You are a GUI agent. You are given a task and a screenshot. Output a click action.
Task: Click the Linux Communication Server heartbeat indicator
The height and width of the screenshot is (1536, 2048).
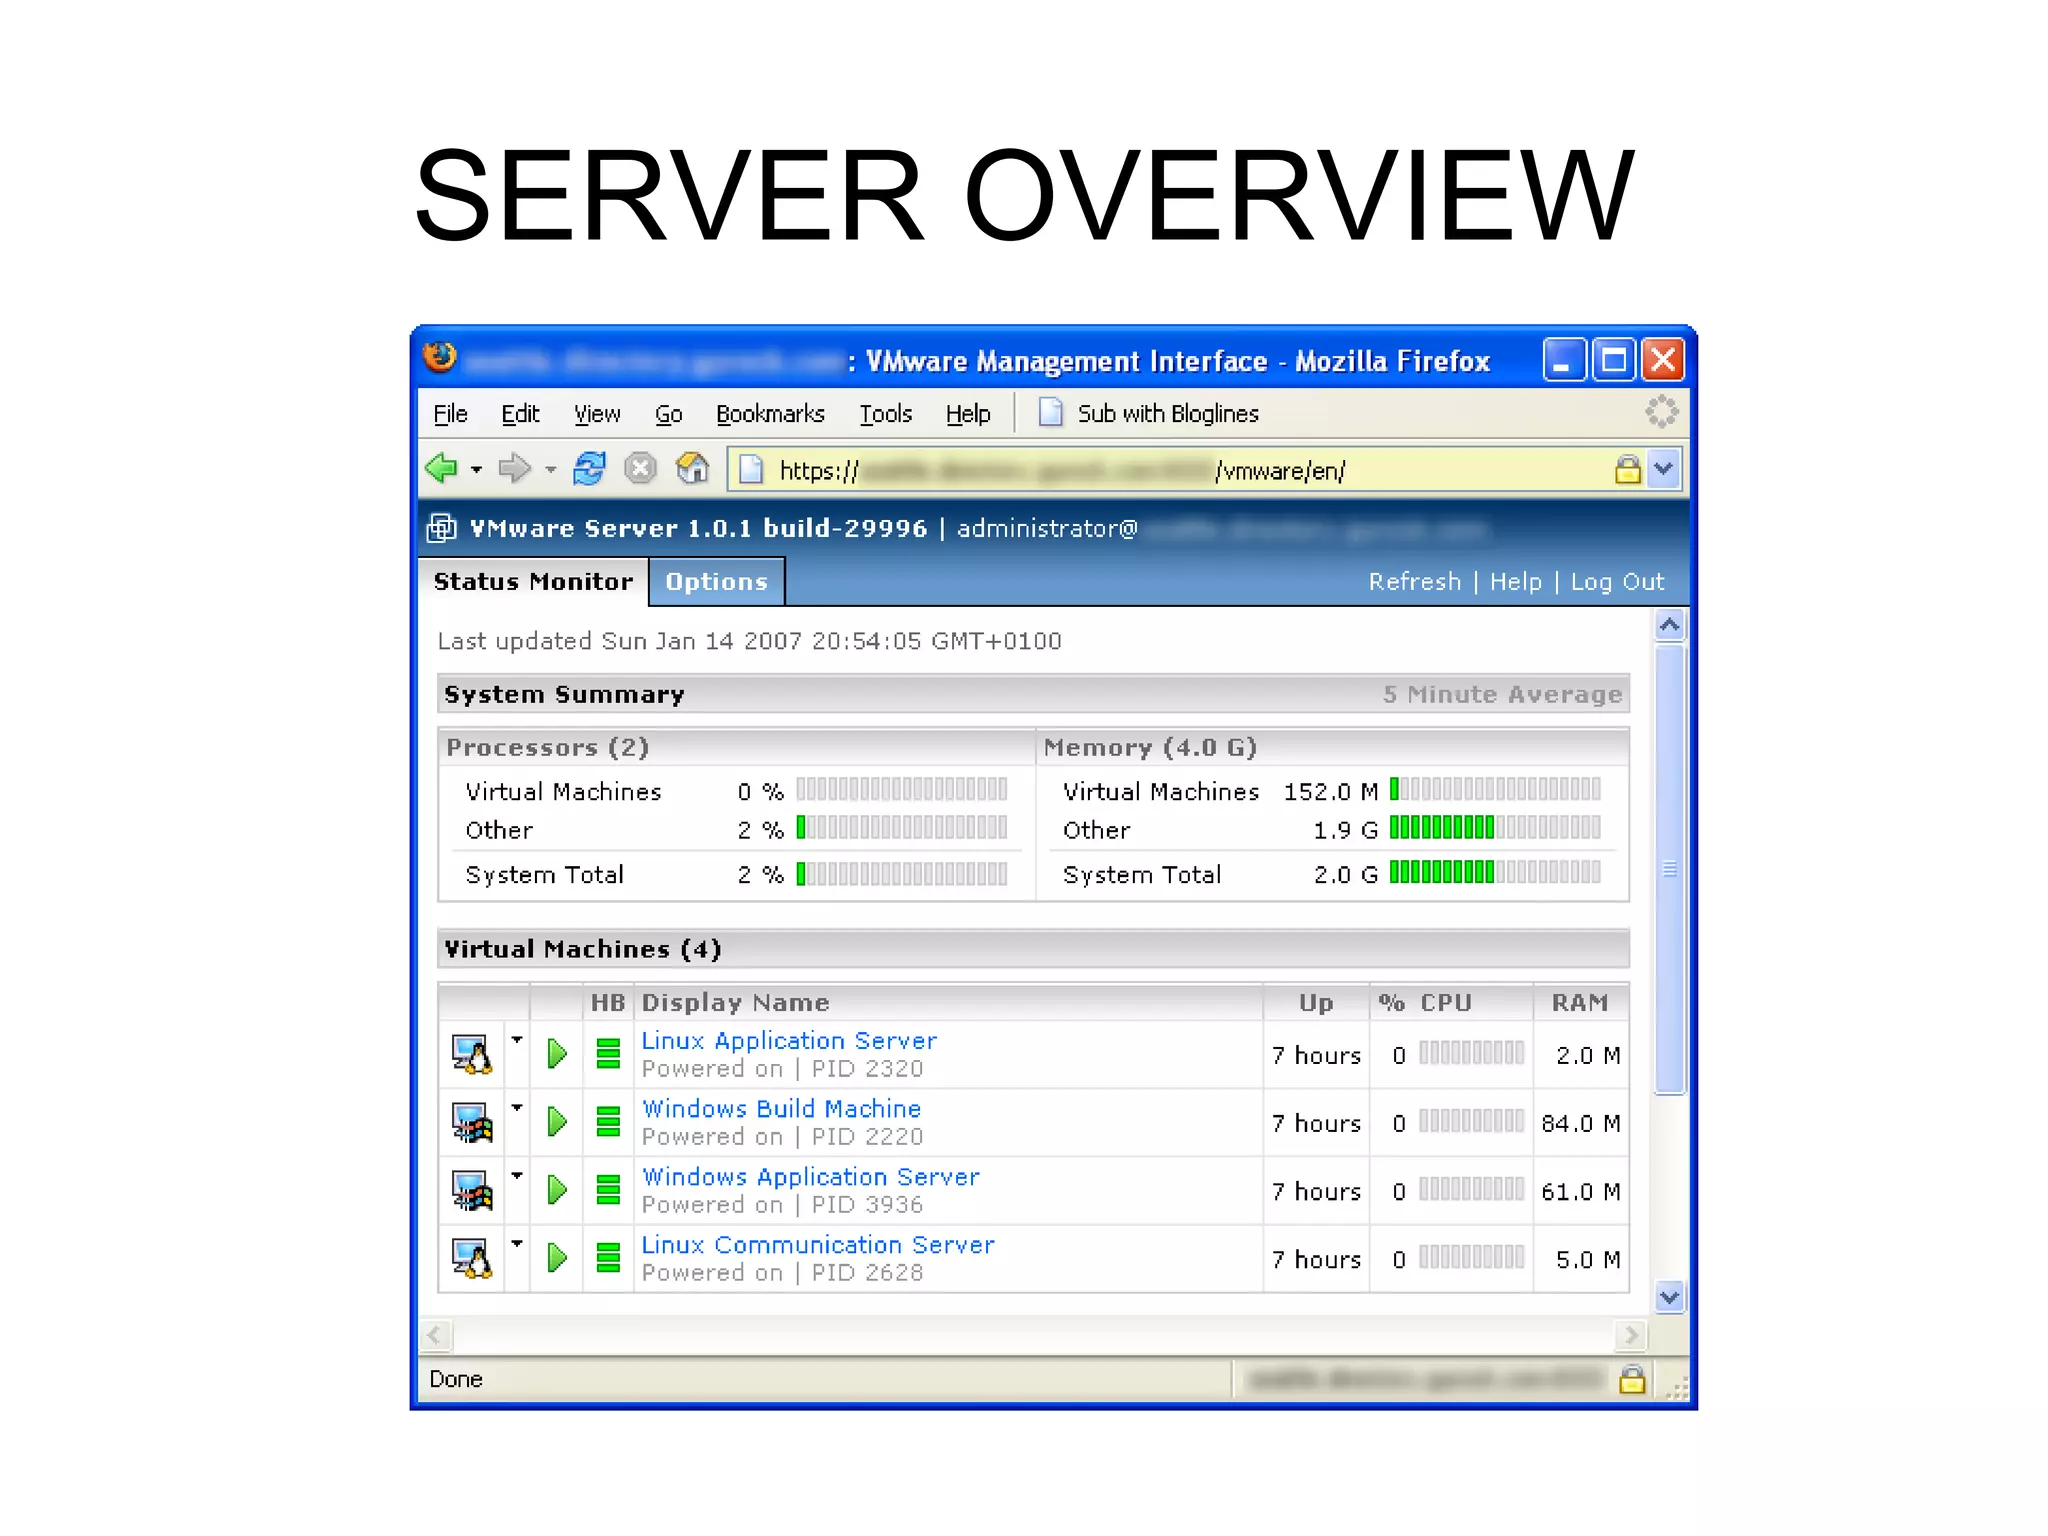pyautogui.click(x=608, y=1258)
